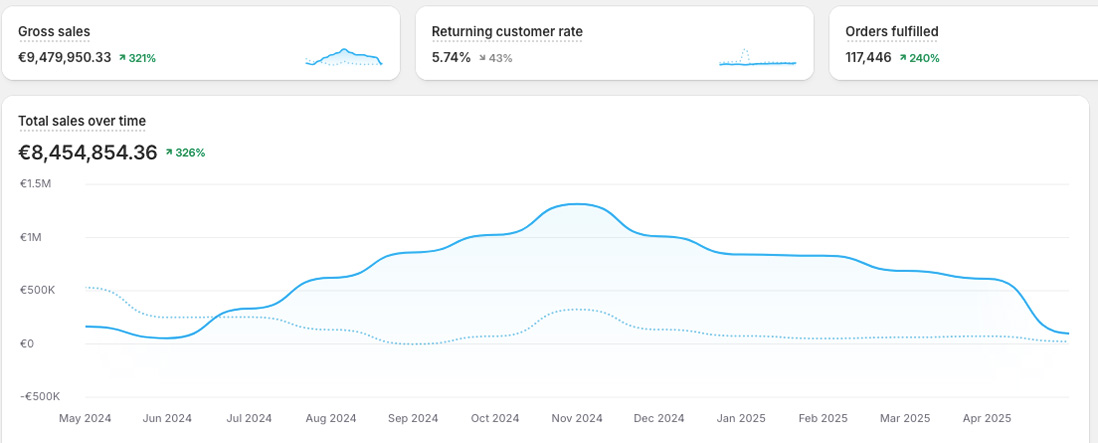
Task: Click the 5.74% returning customer value
Action: click(x=451, y=58)
